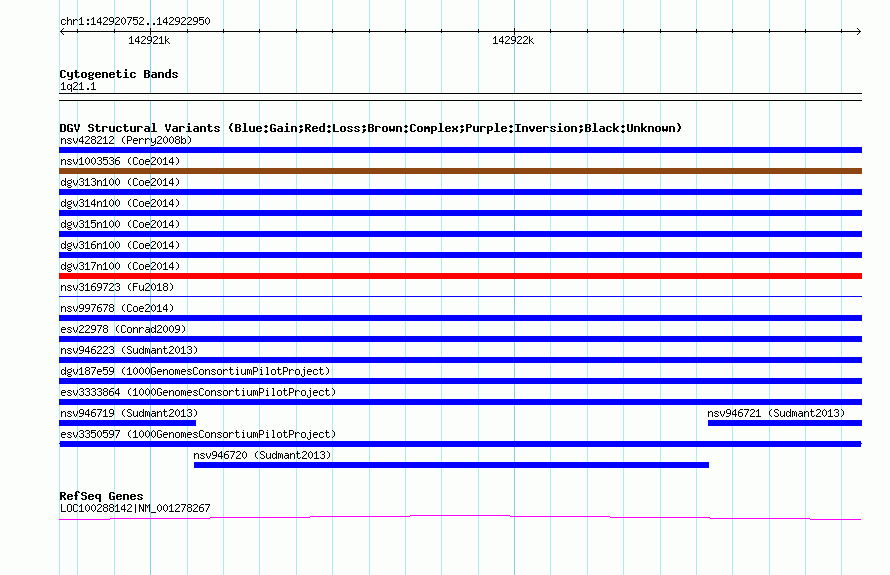Click the blue bar of dgv187e59
This screenshot has height=575, width=890.
pyautogui.click(x=460, y=381)
